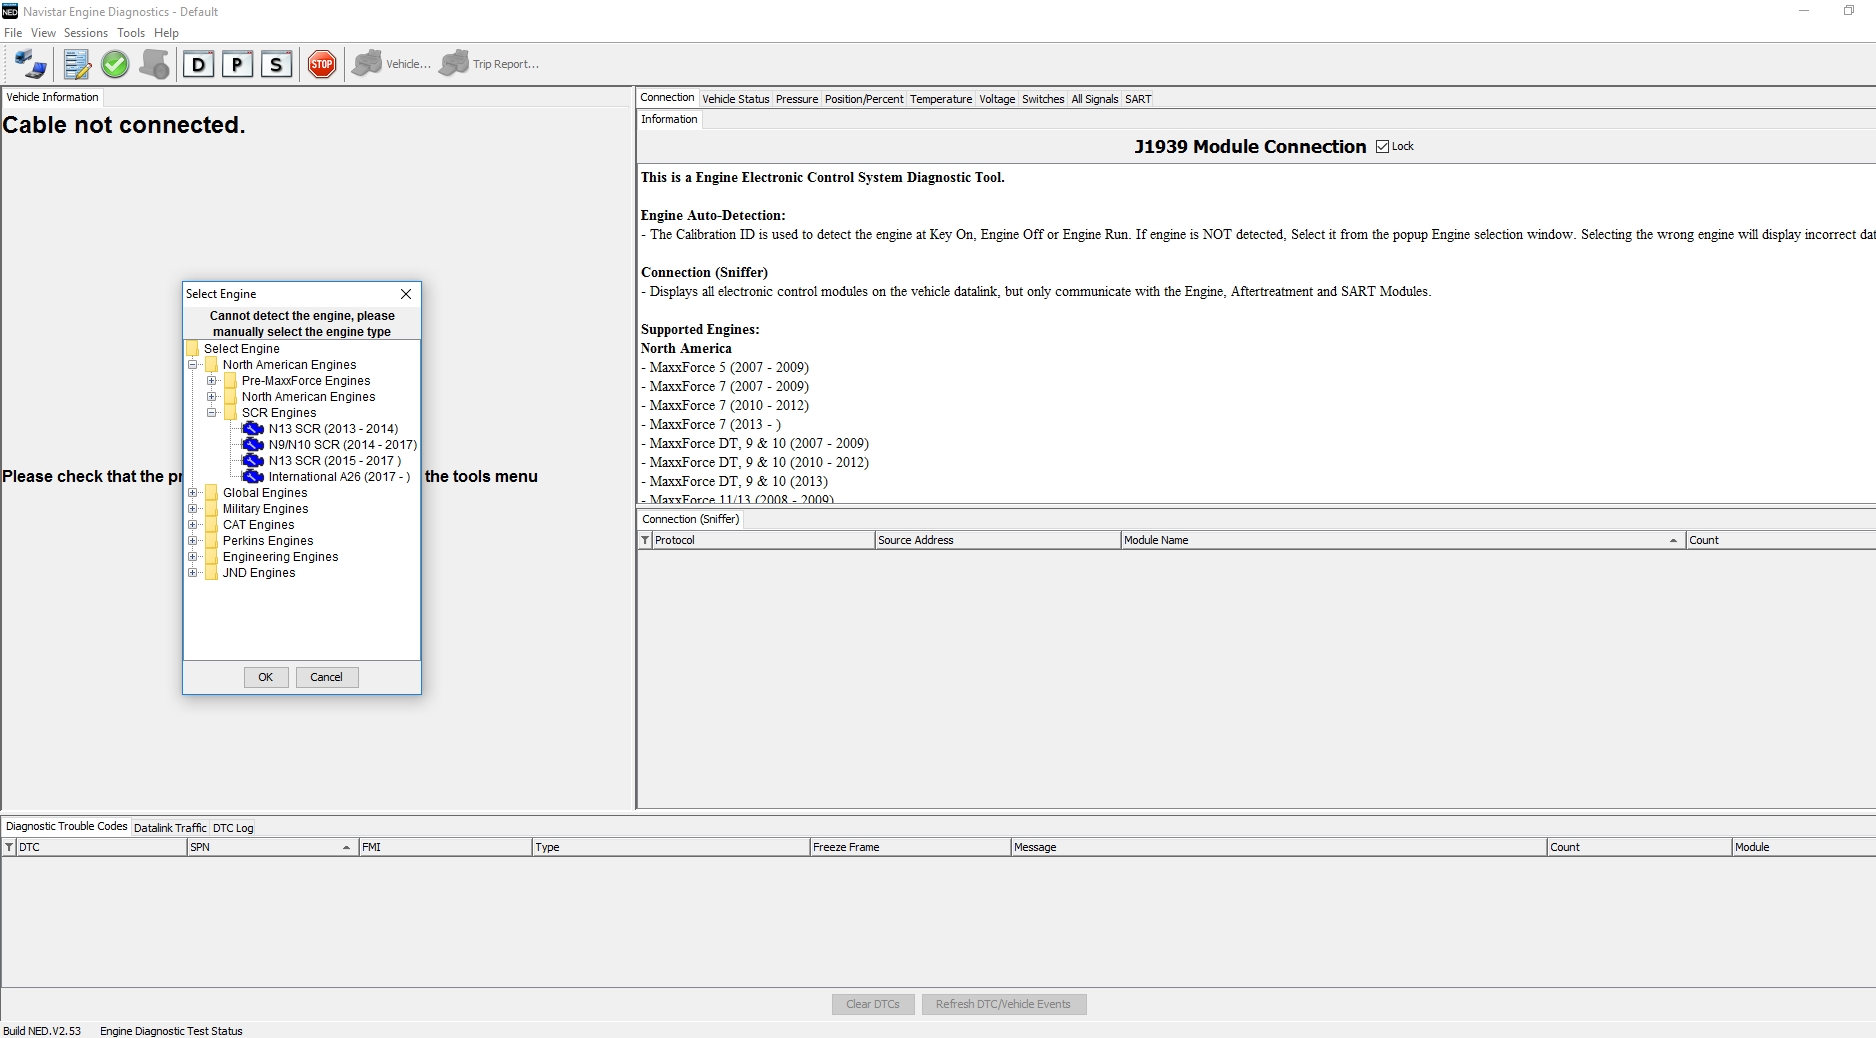
Task: Switch to the Datalink Traffic tab
Action: pos(169,827)
